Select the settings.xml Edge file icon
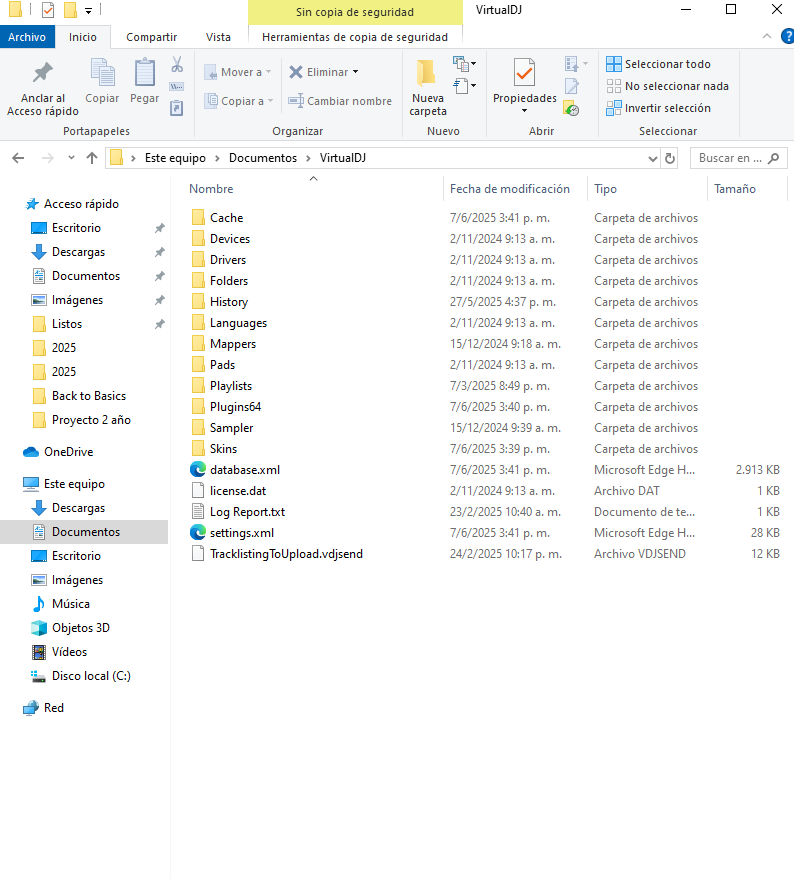The width and height of the screenshot is (794, 879). click(197, 532)
